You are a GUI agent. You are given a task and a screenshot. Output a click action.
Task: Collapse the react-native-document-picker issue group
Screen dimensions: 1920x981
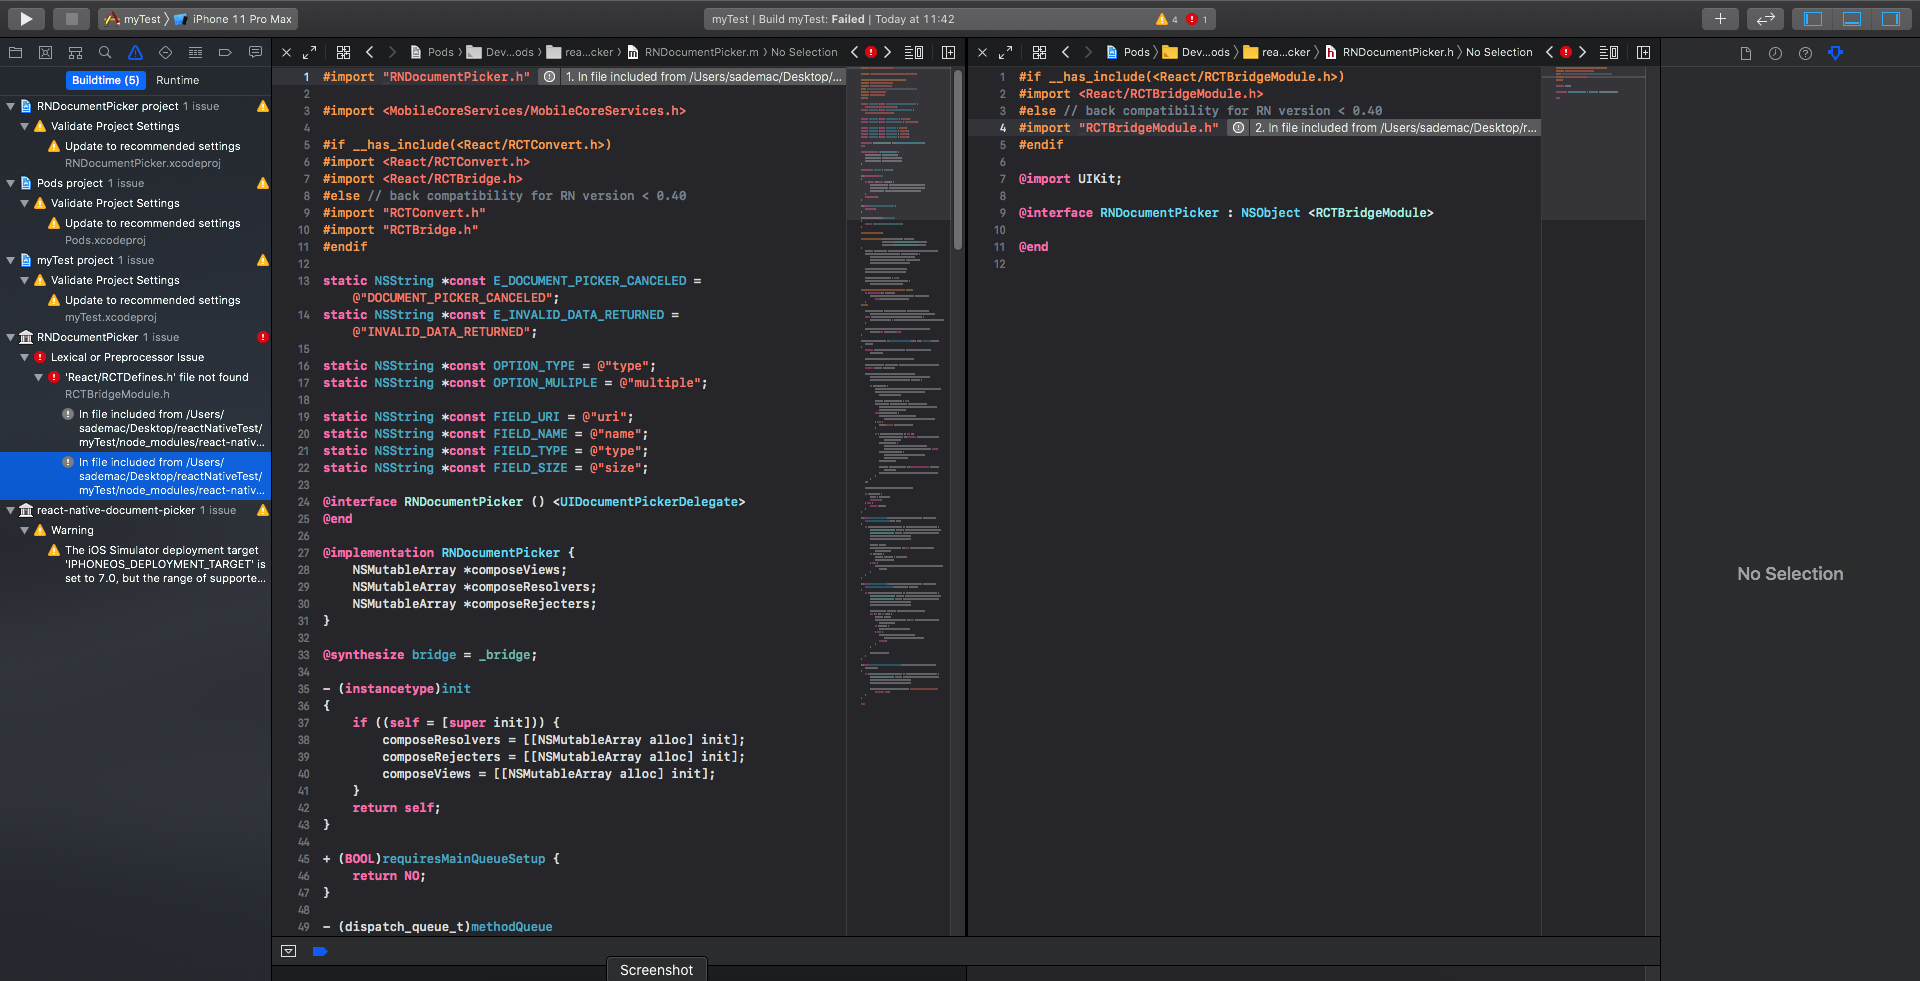[11, 510]
